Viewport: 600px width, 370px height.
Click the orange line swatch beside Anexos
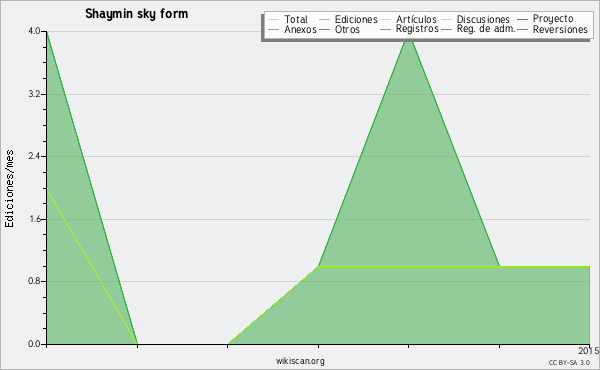click(274, 29)
